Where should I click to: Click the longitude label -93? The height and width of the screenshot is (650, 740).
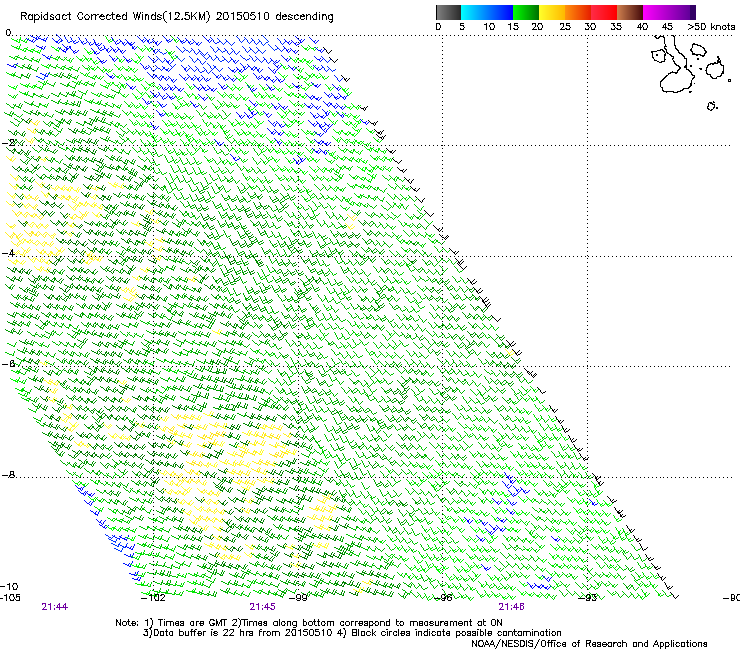(588, 598)
